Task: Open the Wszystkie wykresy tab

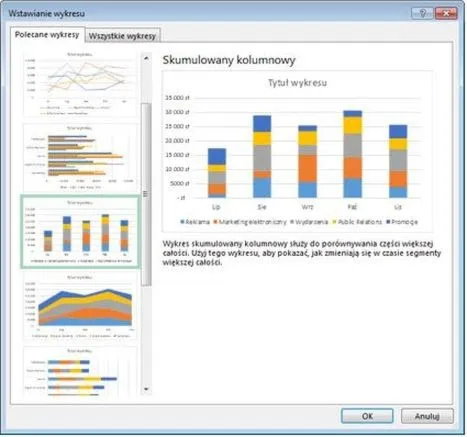Action: 122,36
